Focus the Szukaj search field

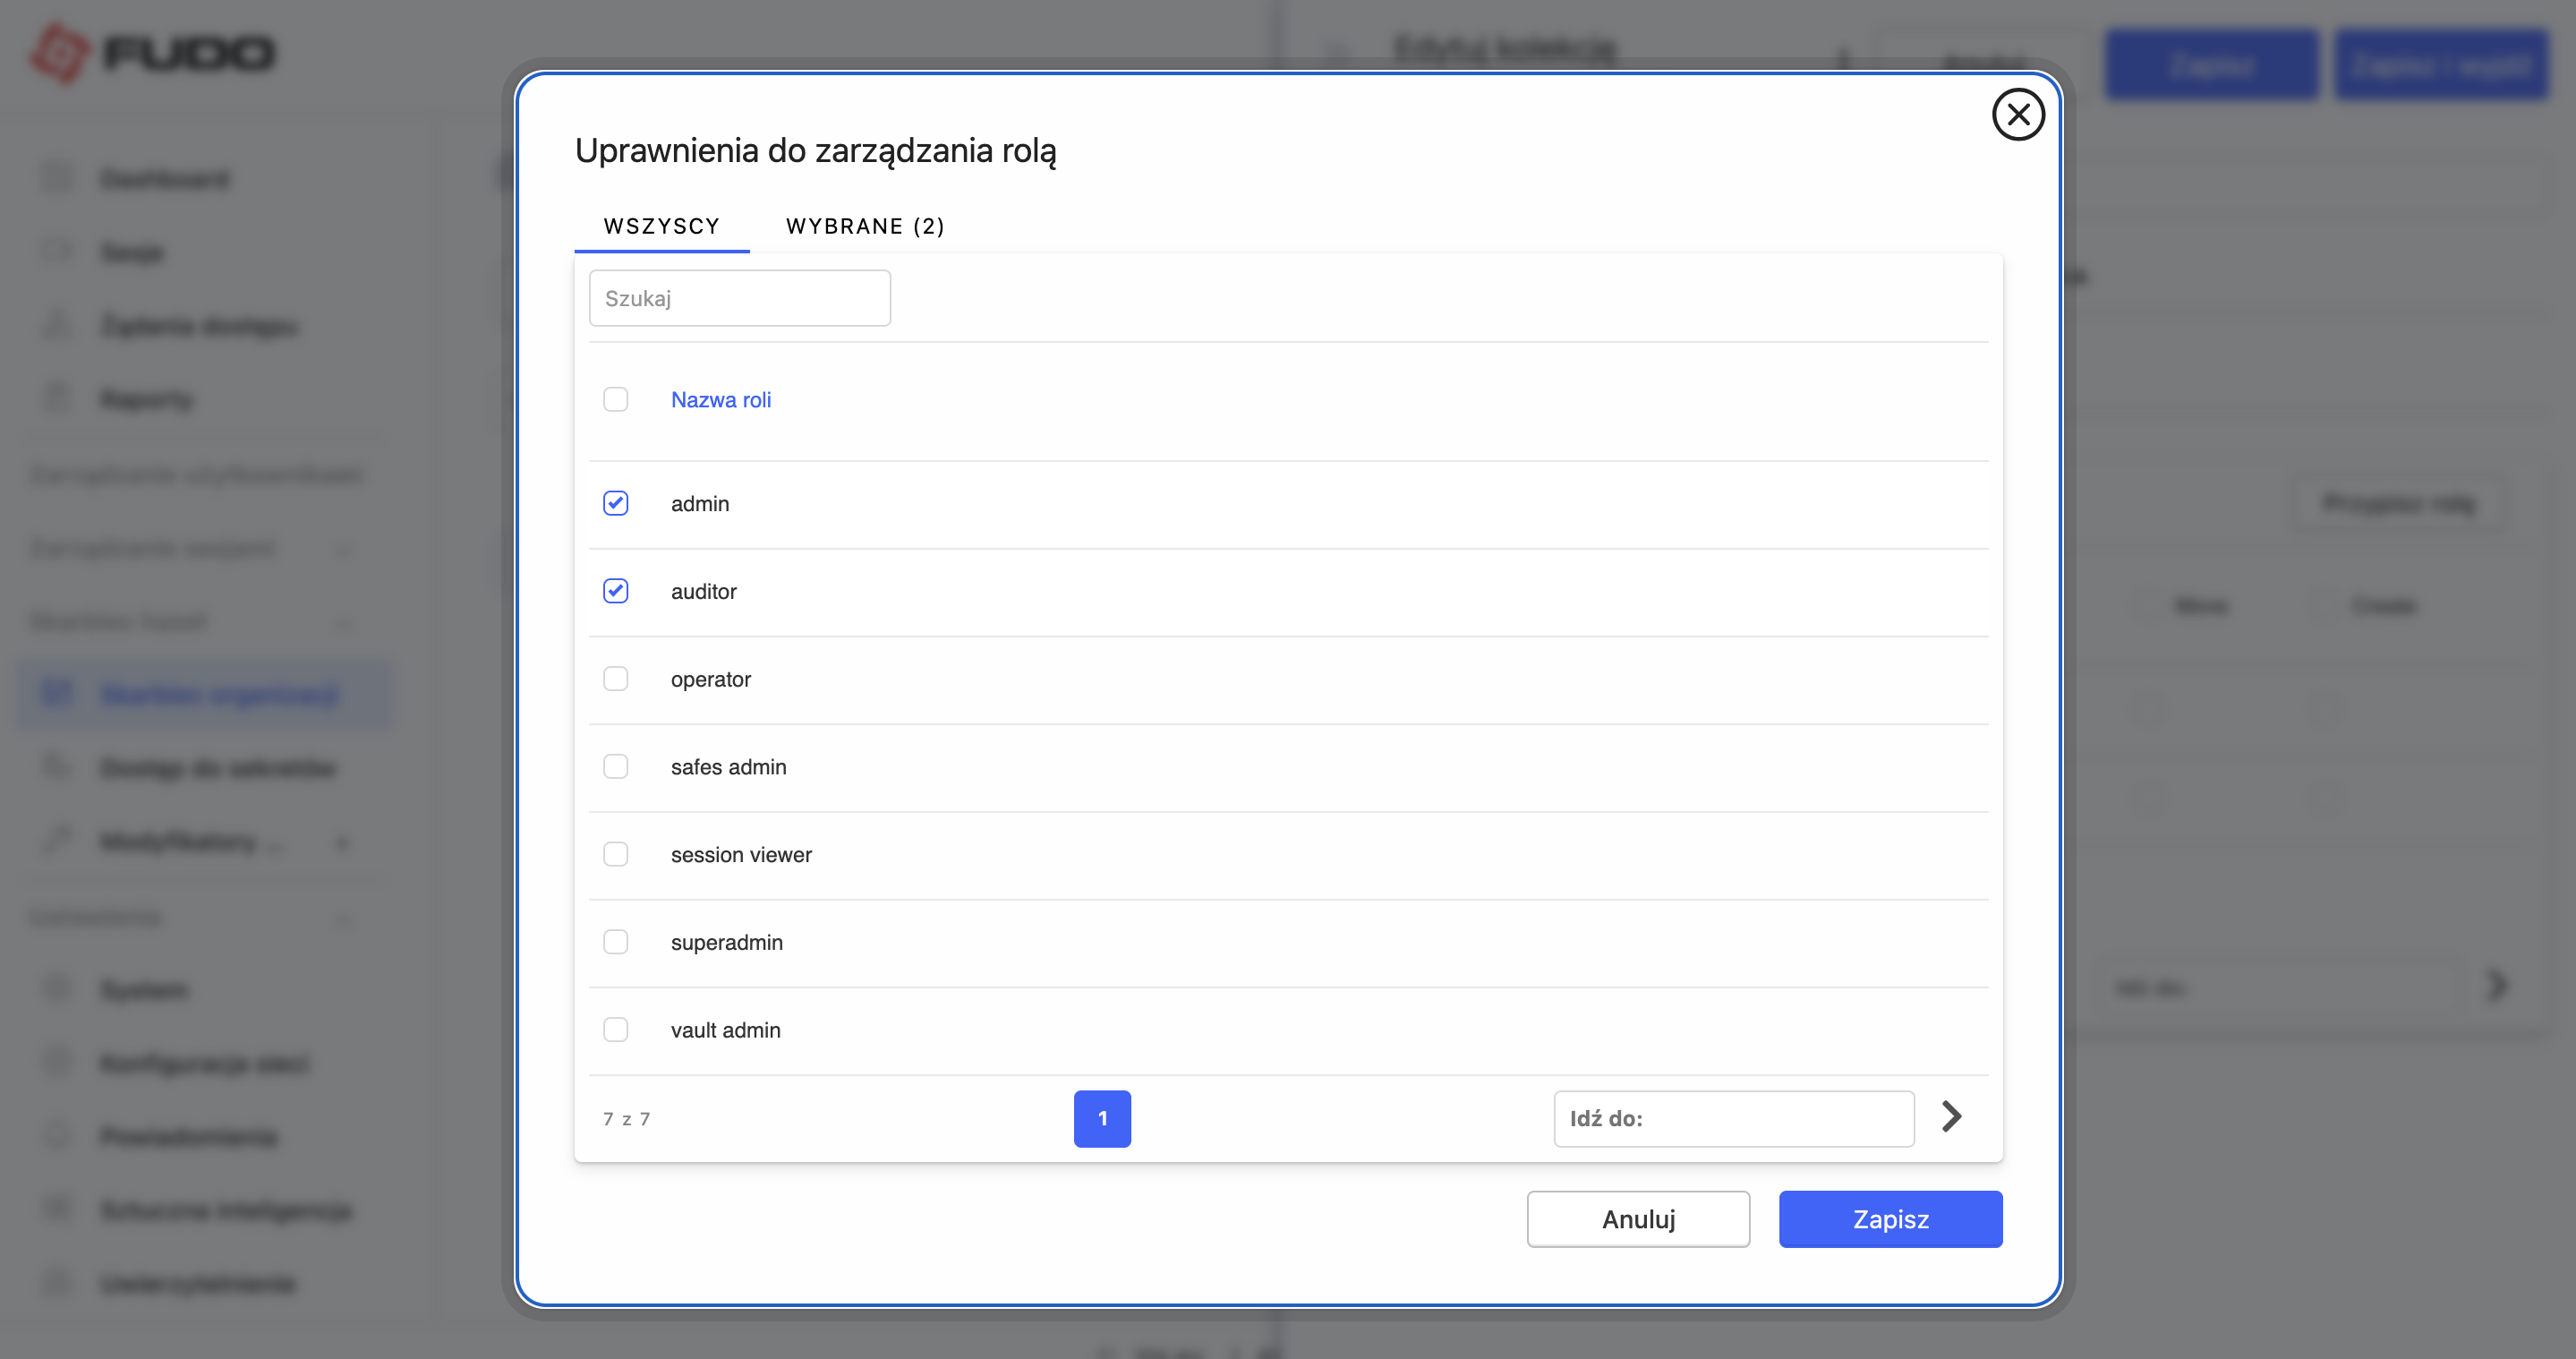[739, 298]
